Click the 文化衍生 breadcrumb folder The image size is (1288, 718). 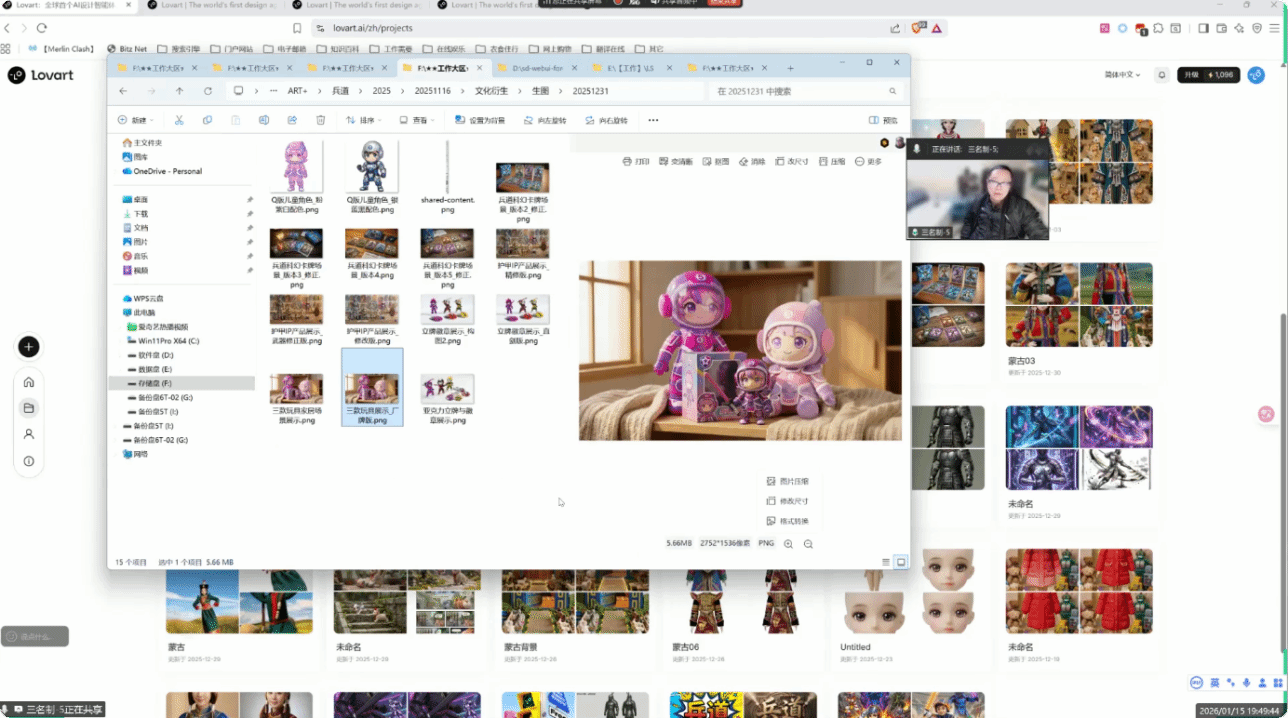pyautogui.click(x=491, y=91)
